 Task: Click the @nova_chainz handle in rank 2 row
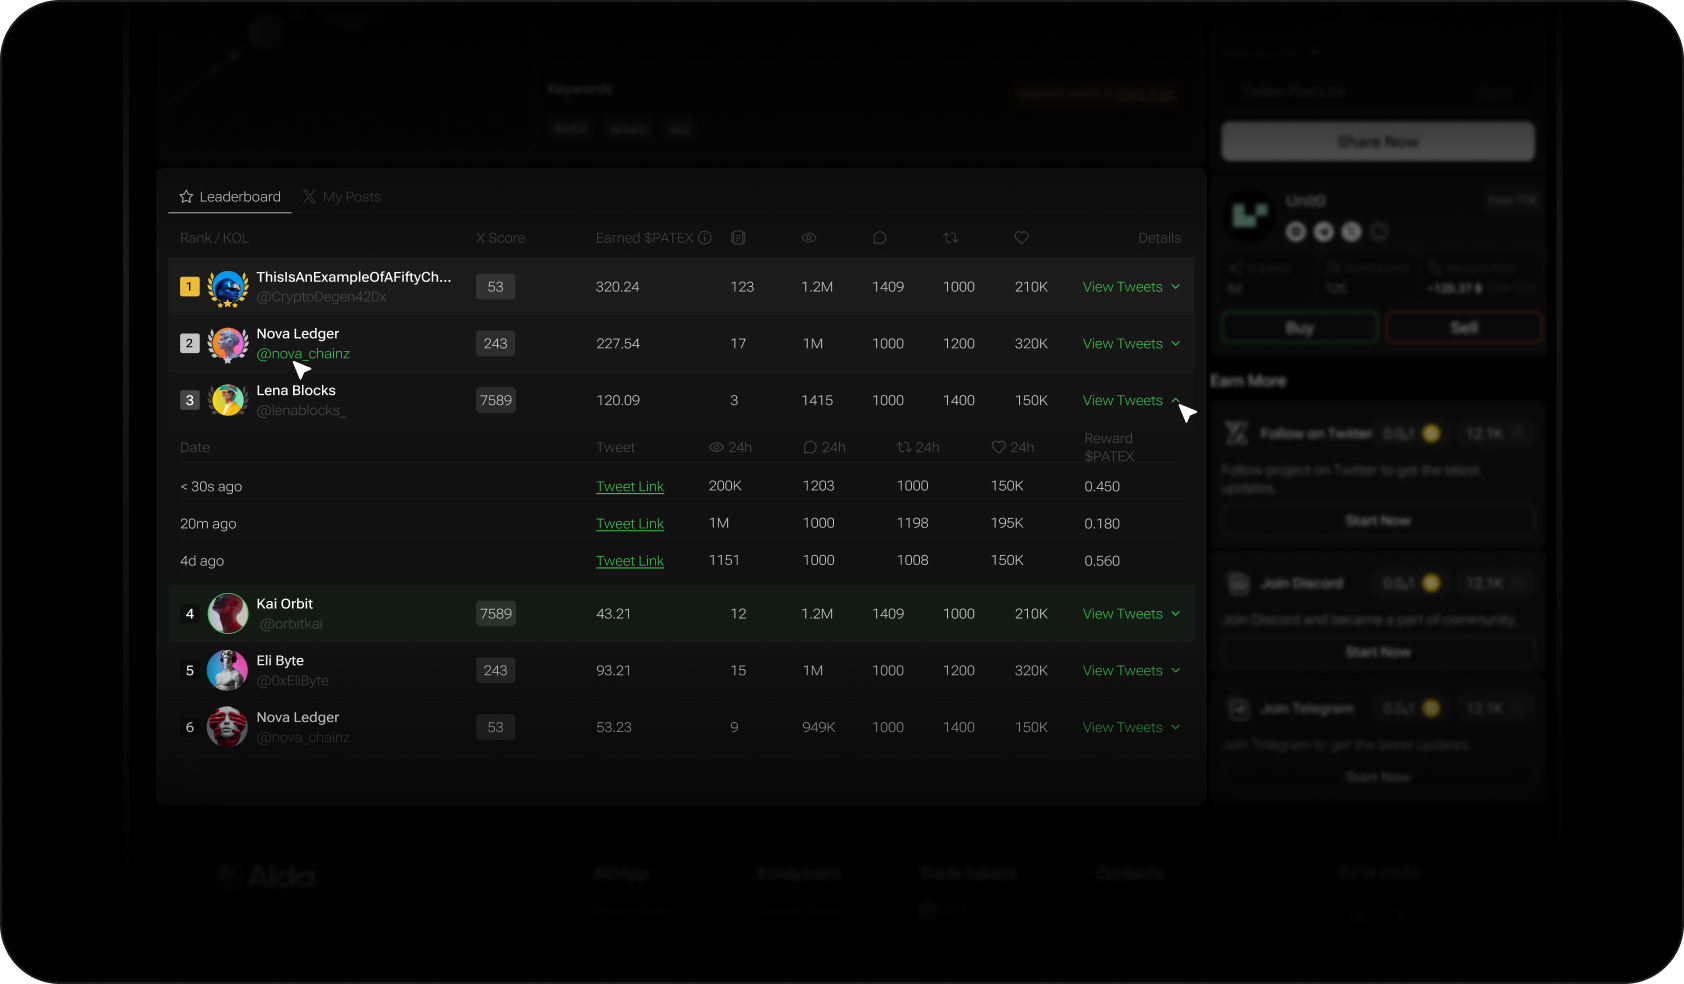pyautogui.click(x=303, y=354)
